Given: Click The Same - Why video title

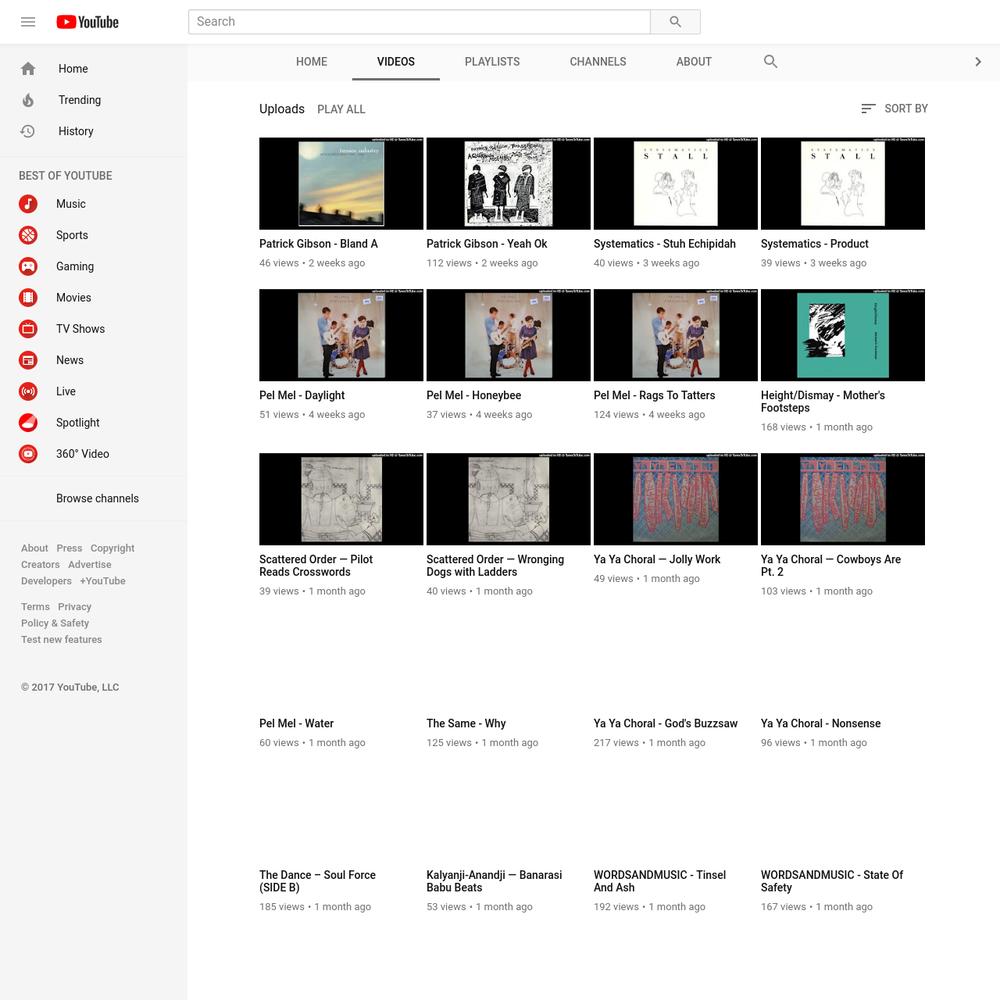Looking at the screenshot, I should 466,723.
